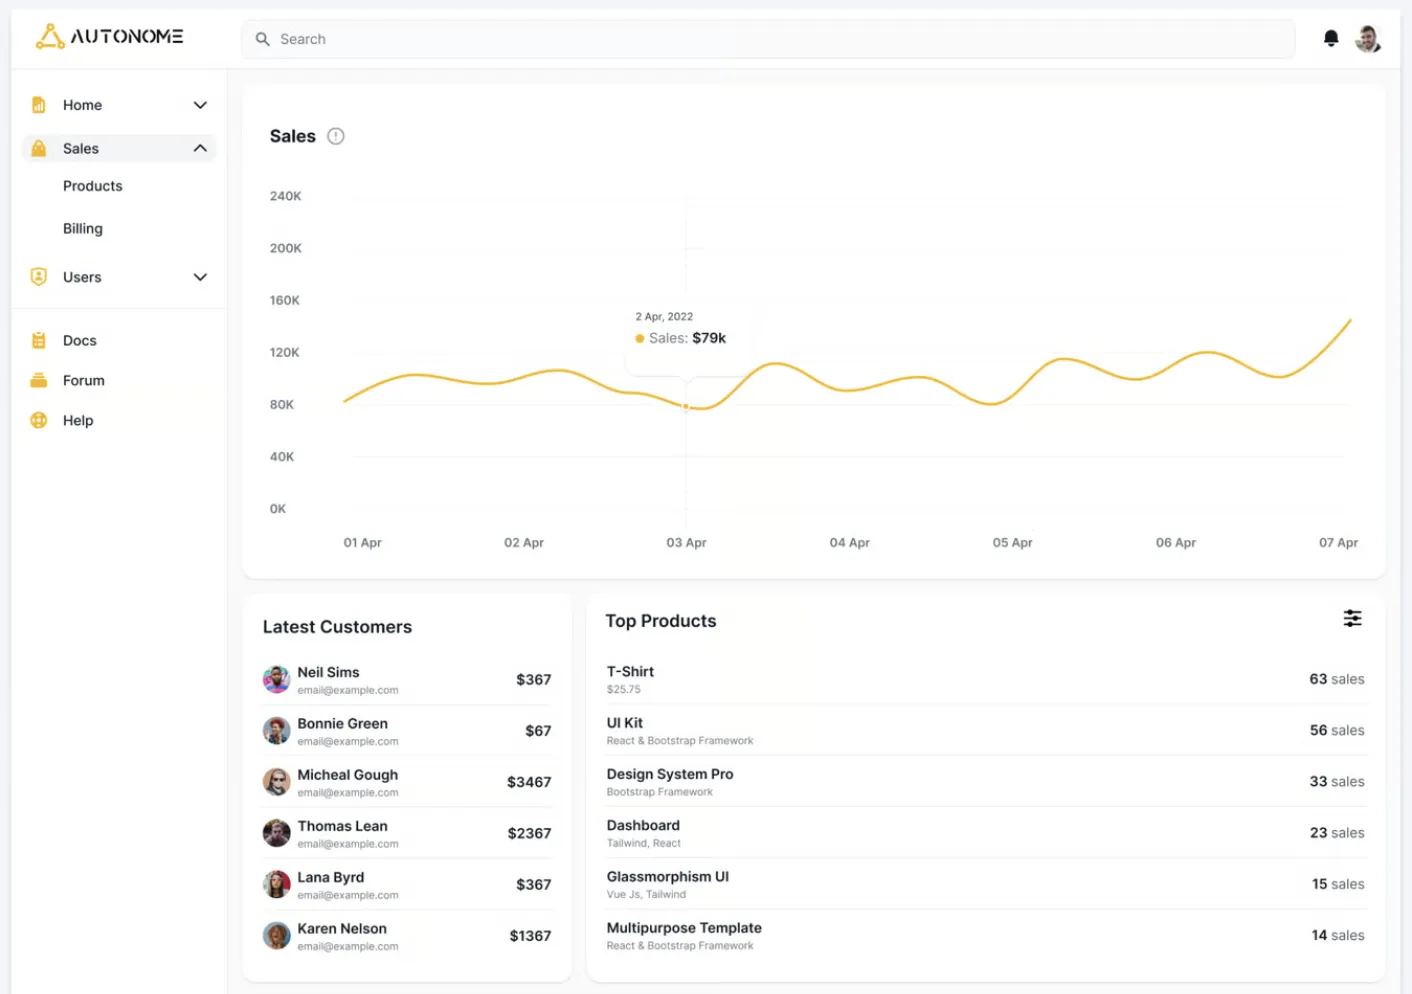Open the Glassmorphism UI product

[x=668, y=876]
